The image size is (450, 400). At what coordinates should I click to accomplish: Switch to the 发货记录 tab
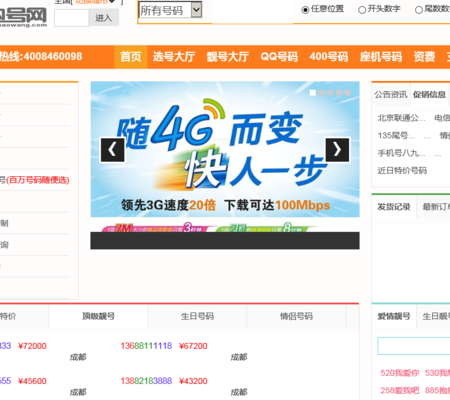click(394, 207)
